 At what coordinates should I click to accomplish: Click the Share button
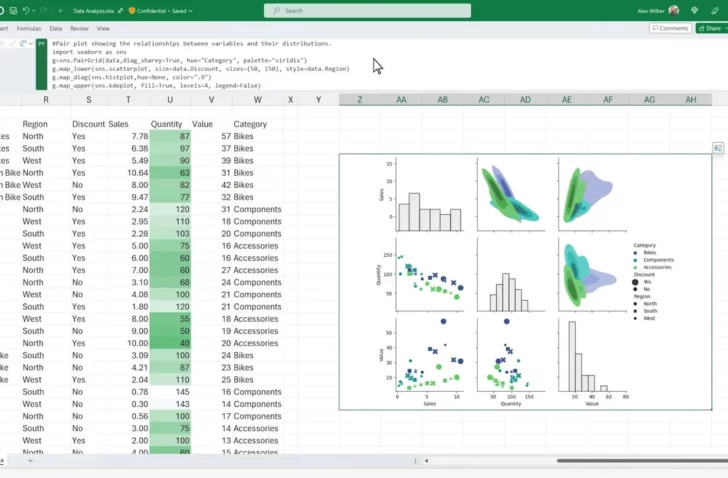[x=710, y=28]
